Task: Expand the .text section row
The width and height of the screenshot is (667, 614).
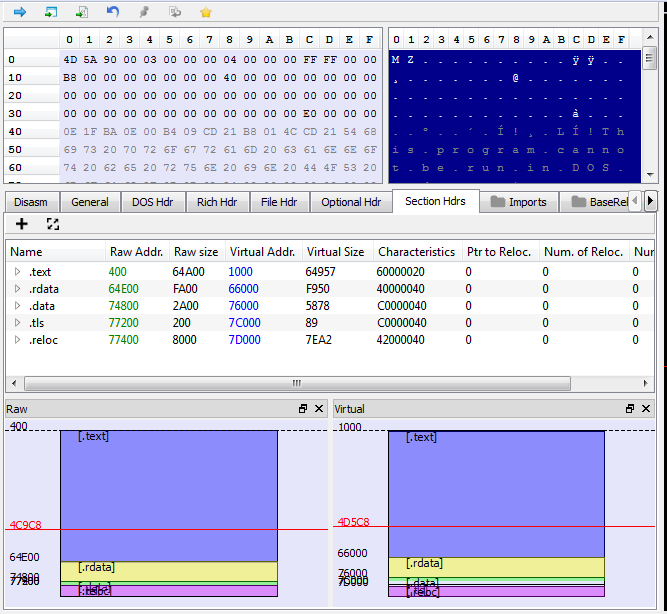Action: [17, 271]
